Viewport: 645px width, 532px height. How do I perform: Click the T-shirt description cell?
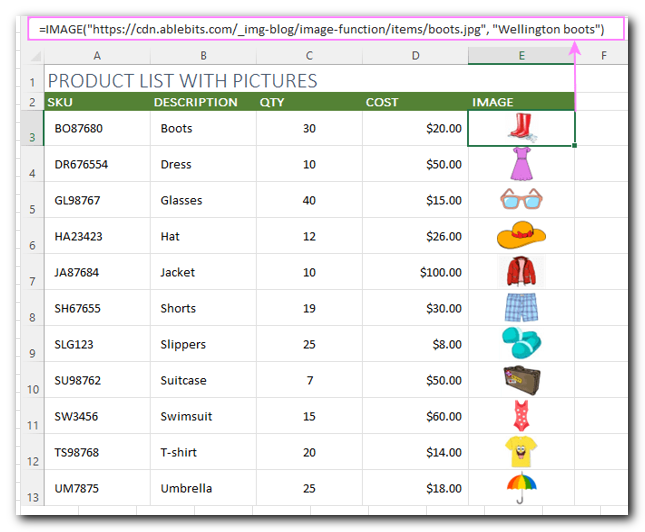tap(203, 452)
